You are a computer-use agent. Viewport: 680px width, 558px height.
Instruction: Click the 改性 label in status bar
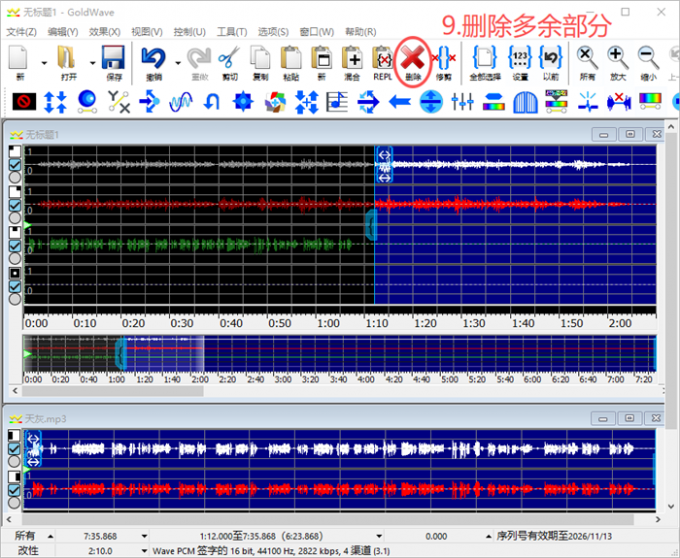tap(28, 551)
